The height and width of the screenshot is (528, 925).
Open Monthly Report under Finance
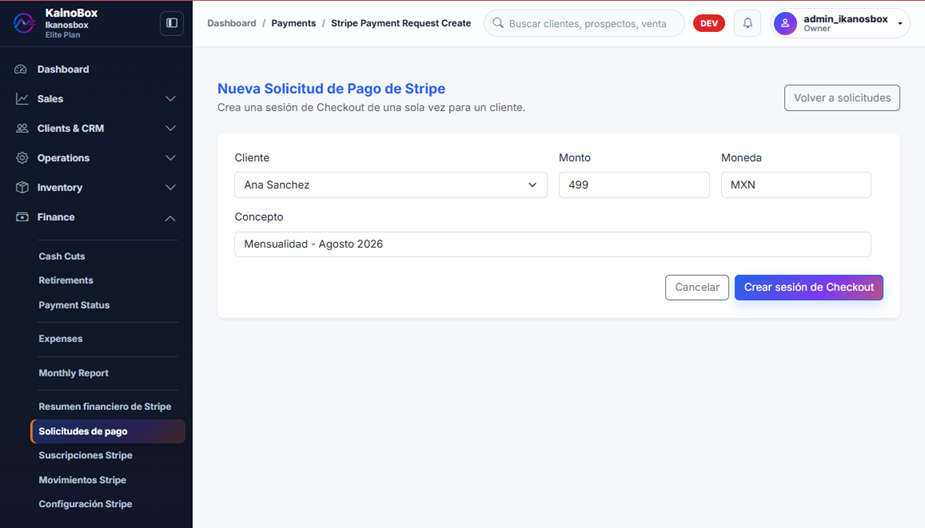[x=74, y=373]
